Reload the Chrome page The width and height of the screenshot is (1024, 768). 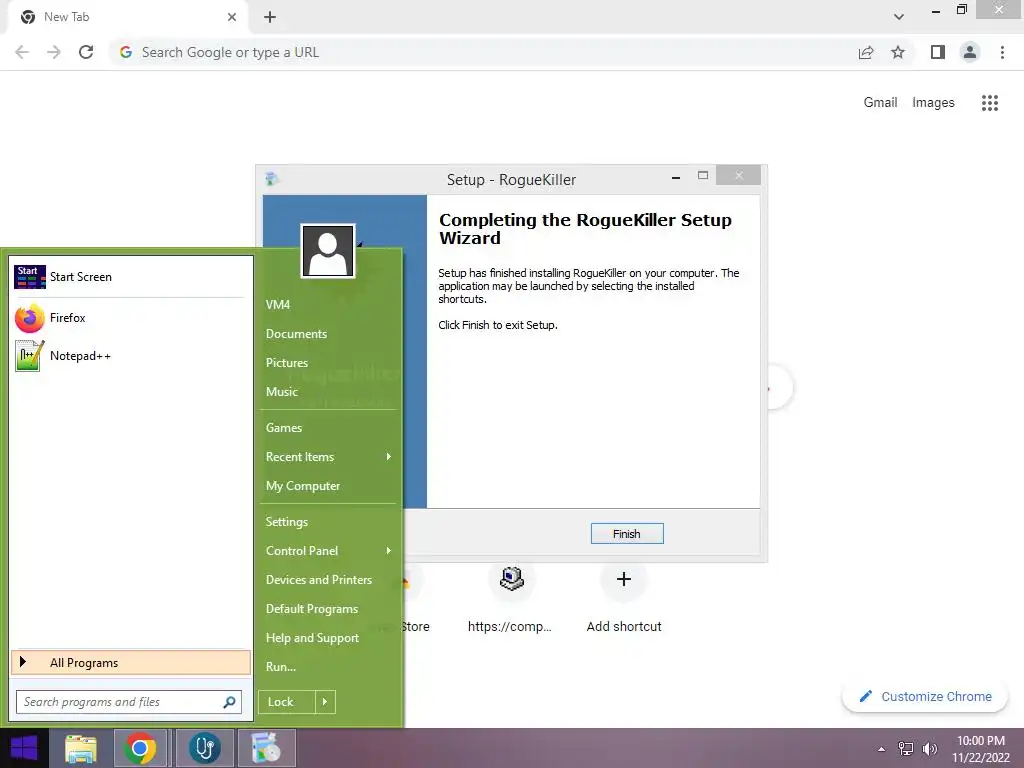click(x=86, y=52)
